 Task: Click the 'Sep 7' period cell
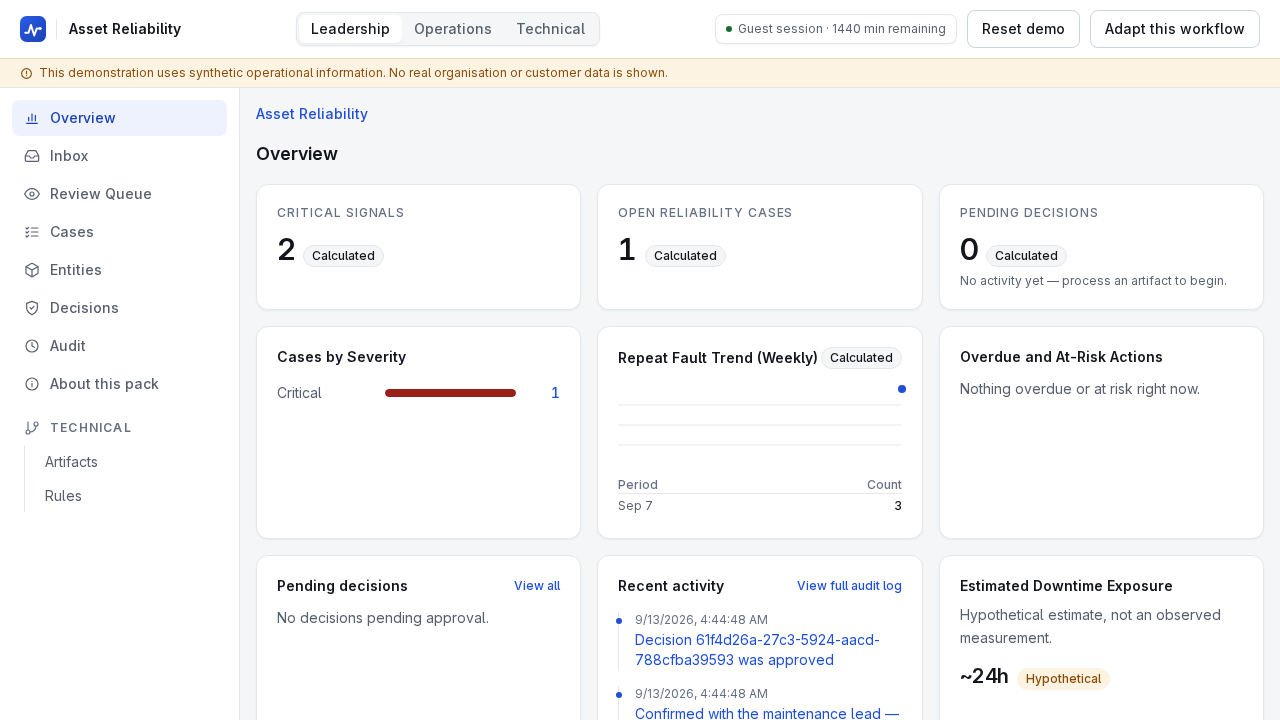[635, 506]
